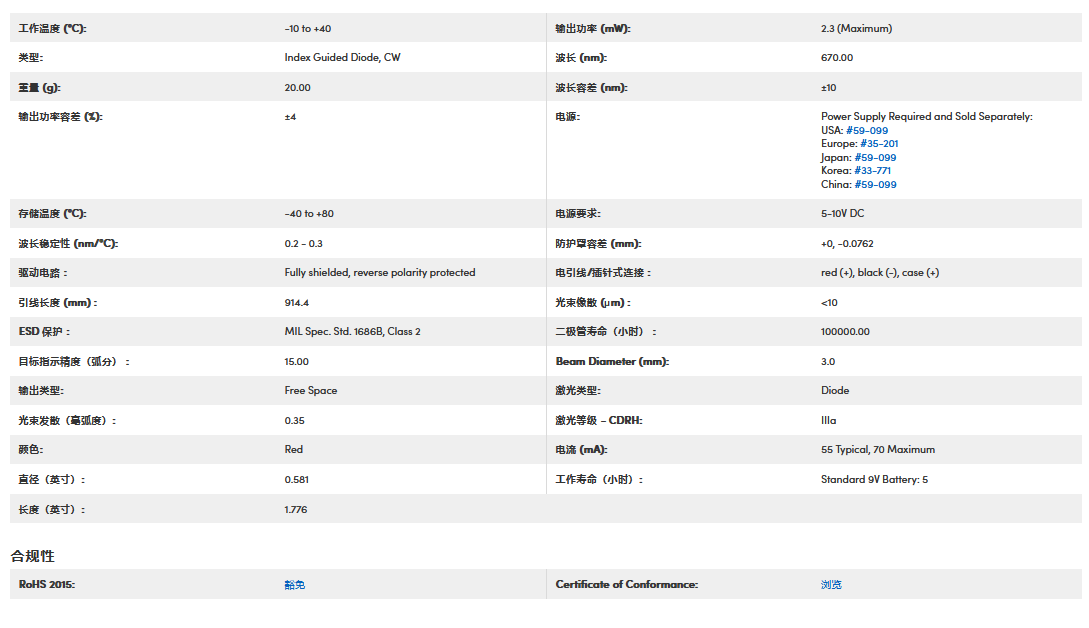The image size is (1089, 628).
Task: Click the 合规性 section heading
Action: [x=32, y=556]
